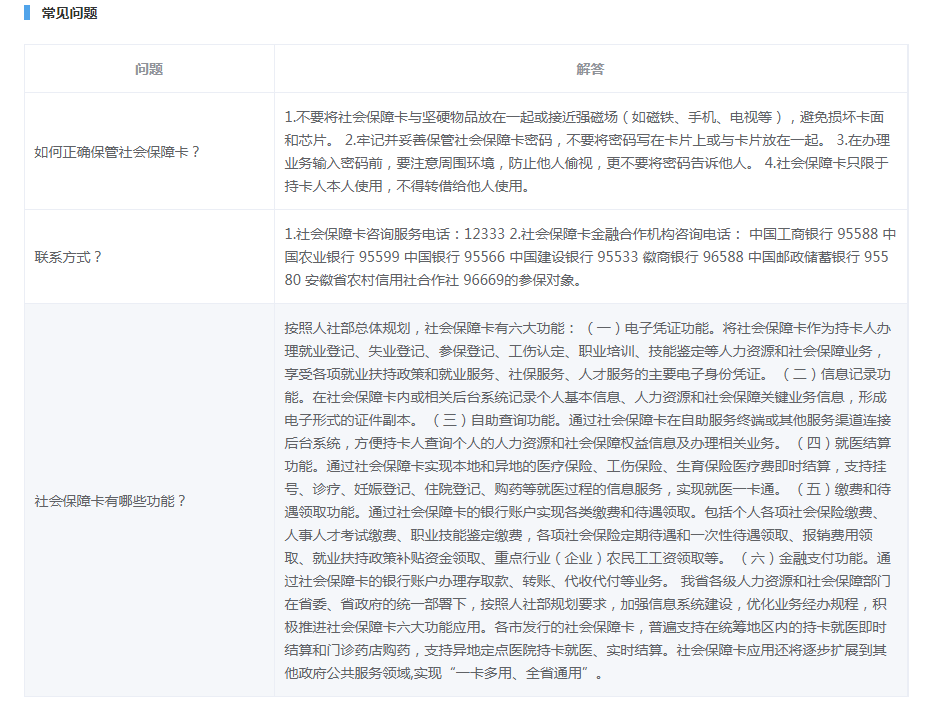Image resolution: width=930 pixels, height=714 pixels.
Task: Click the 中国工商银行 hotline 95588
Action: (x=858, y=234)
